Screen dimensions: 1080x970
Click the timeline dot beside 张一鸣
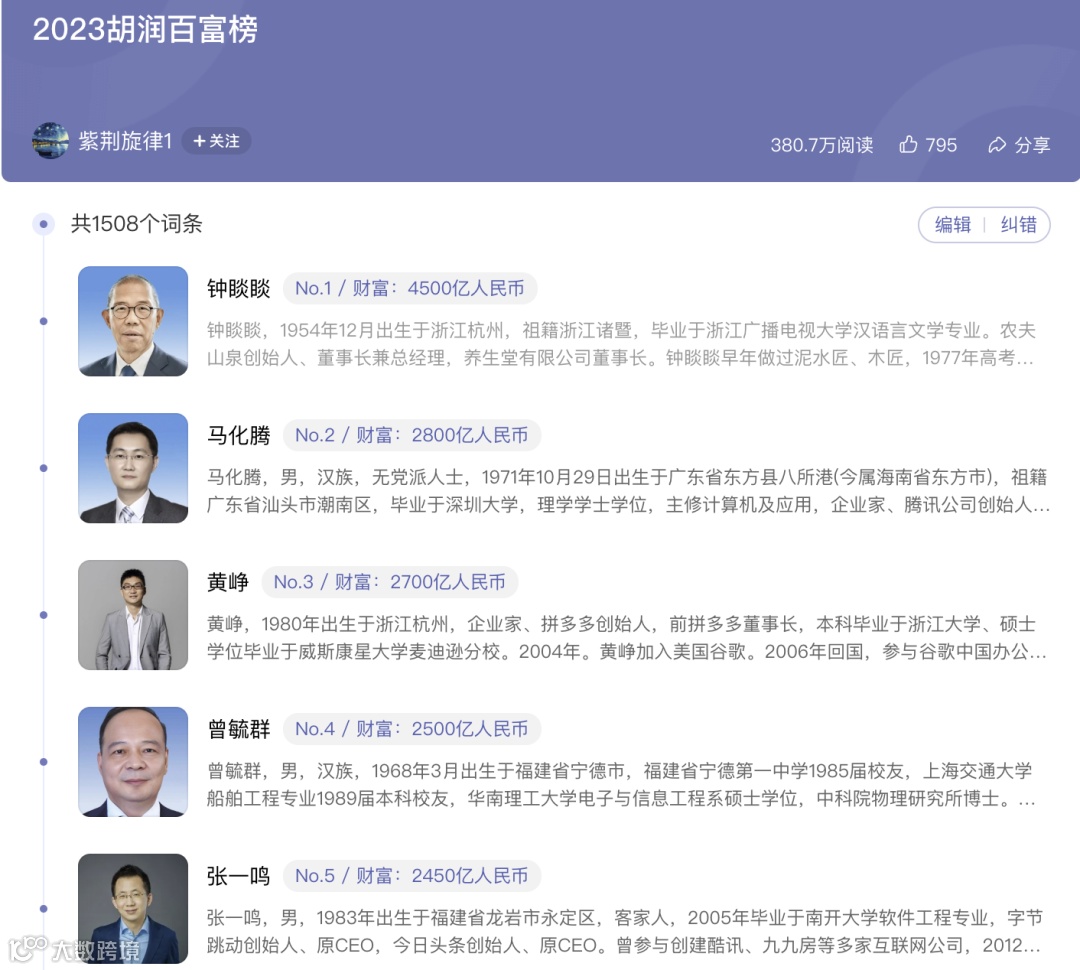pos(43,908)
